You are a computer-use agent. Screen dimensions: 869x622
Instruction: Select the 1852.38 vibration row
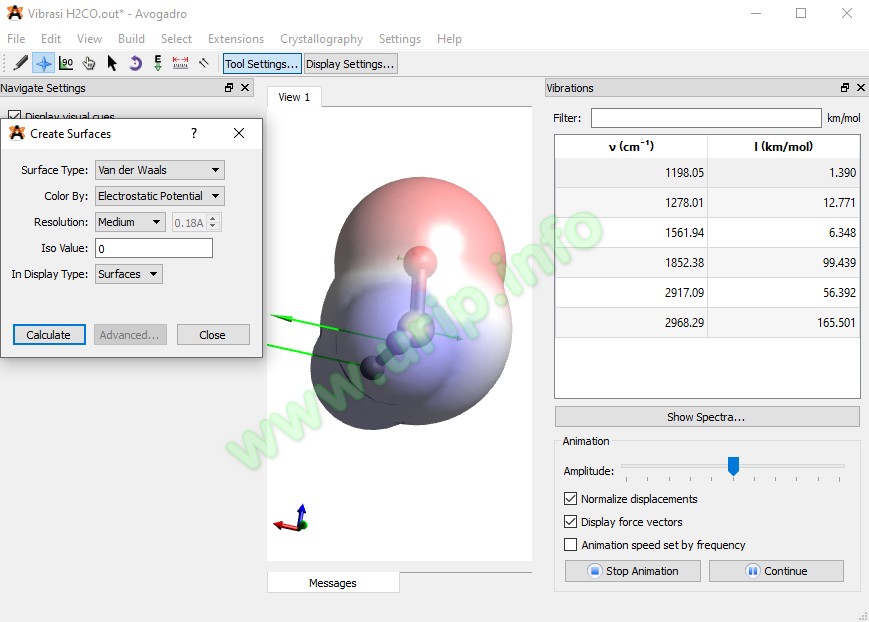[x=707, y=262]
